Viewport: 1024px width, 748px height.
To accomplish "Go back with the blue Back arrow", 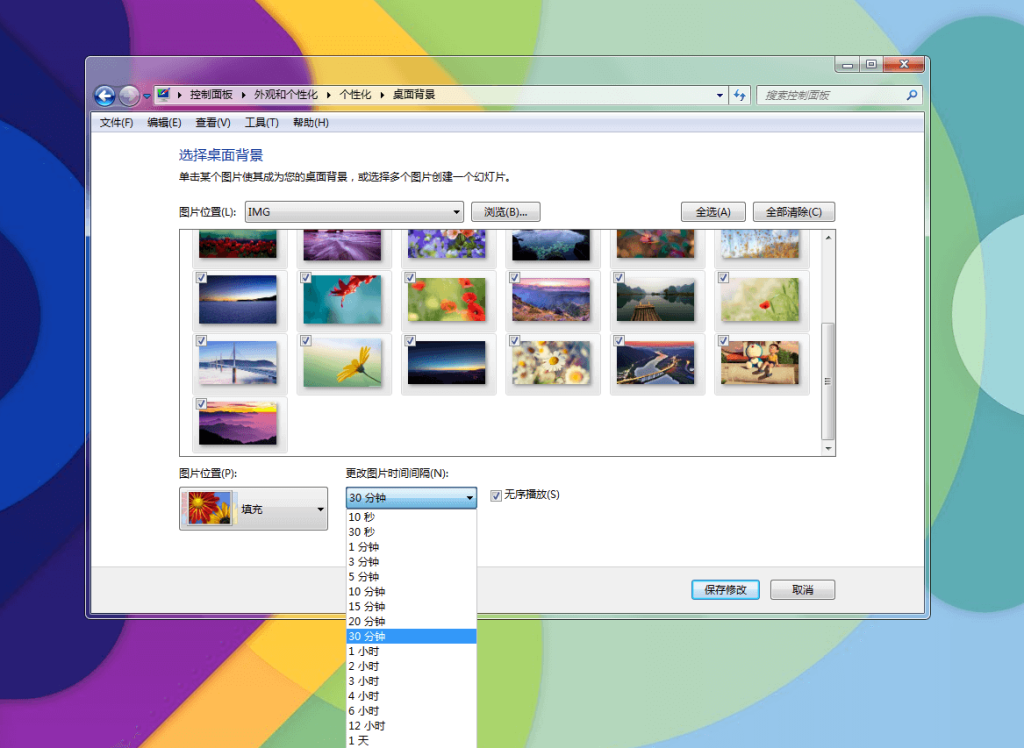I will [x=104, y=96].
